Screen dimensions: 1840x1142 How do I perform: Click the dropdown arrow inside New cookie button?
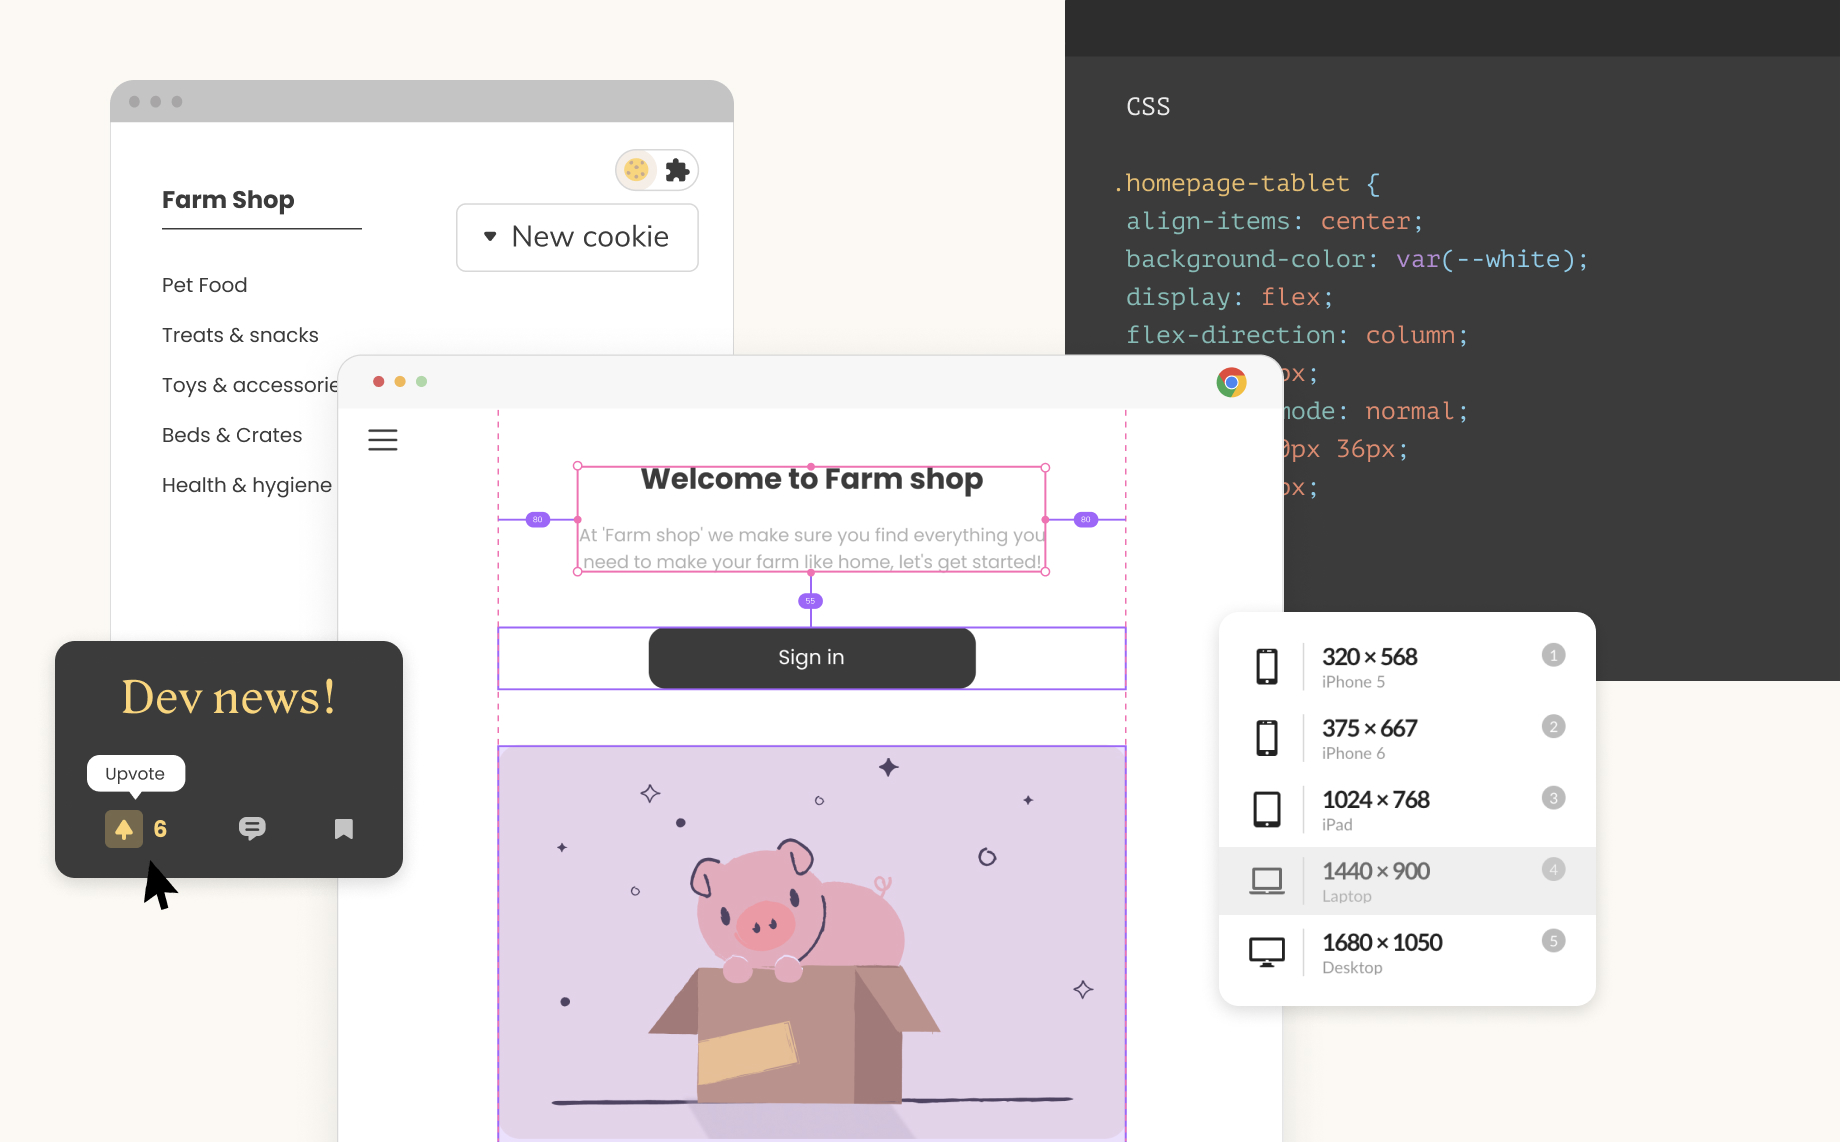pos(490,237)
